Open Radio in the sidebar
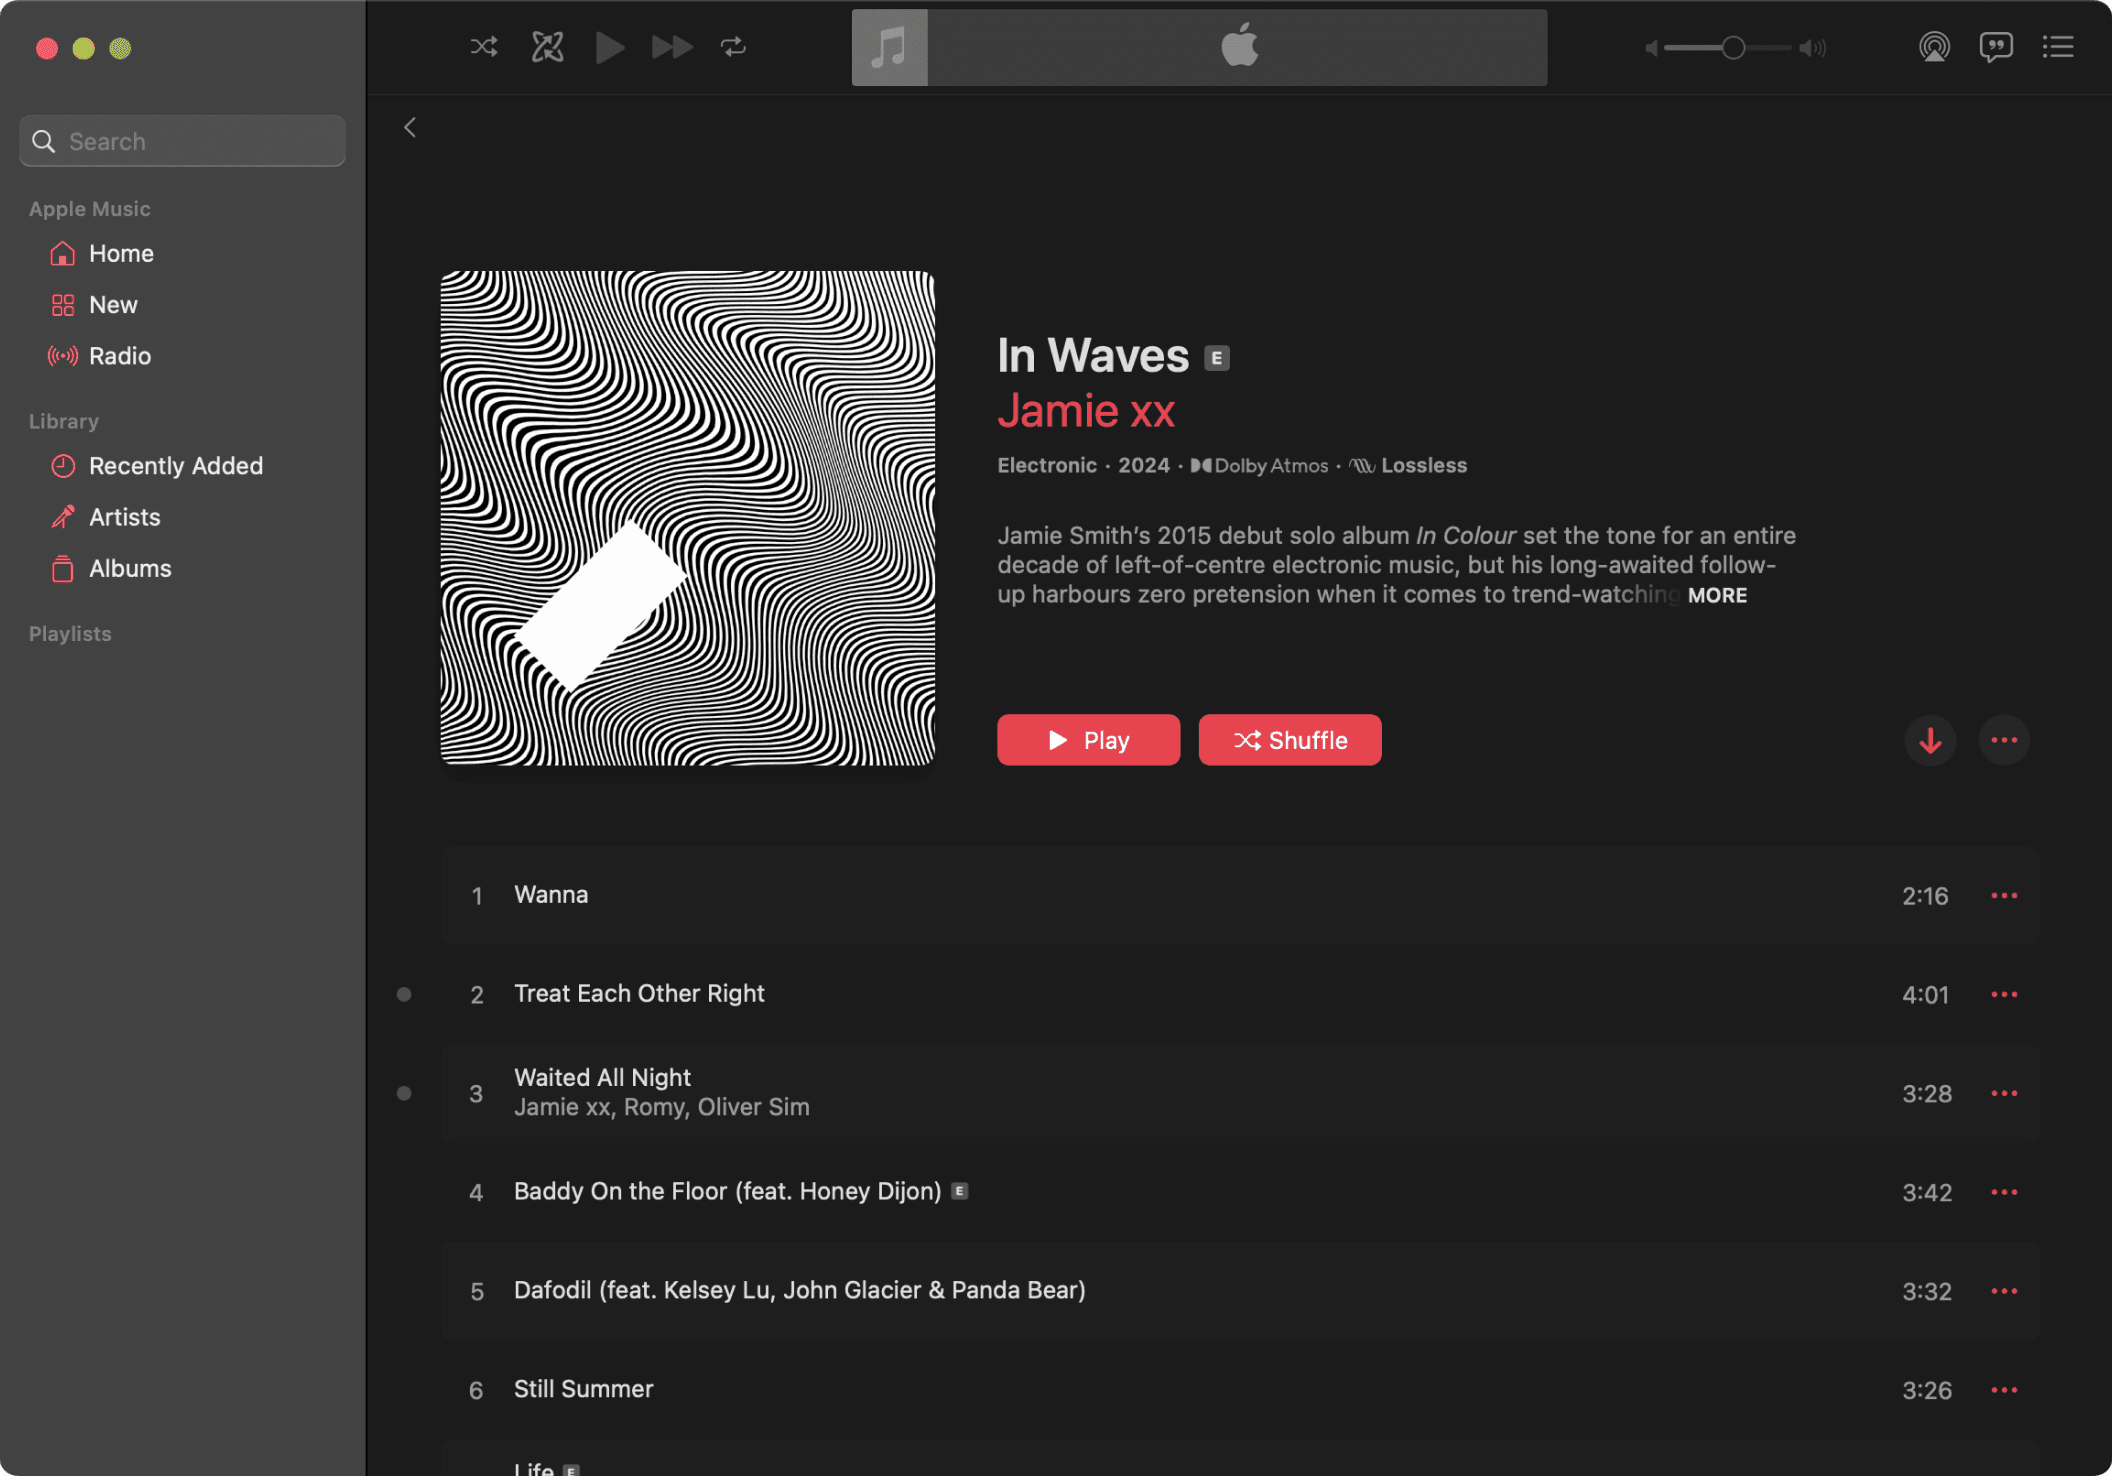 (x=120, y=356)
